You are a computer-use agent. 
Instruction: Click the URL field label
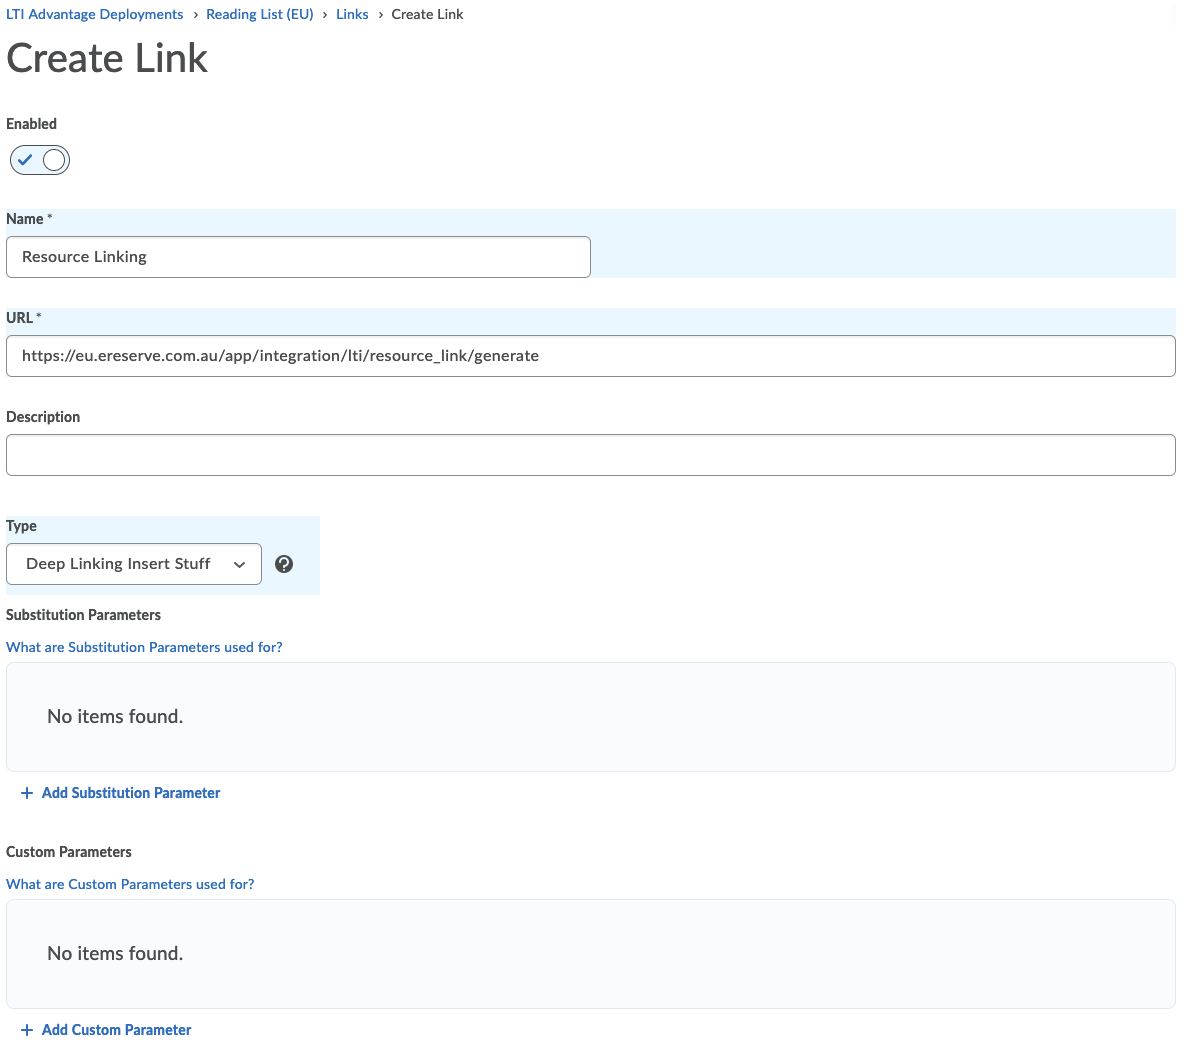pos(20,318)
